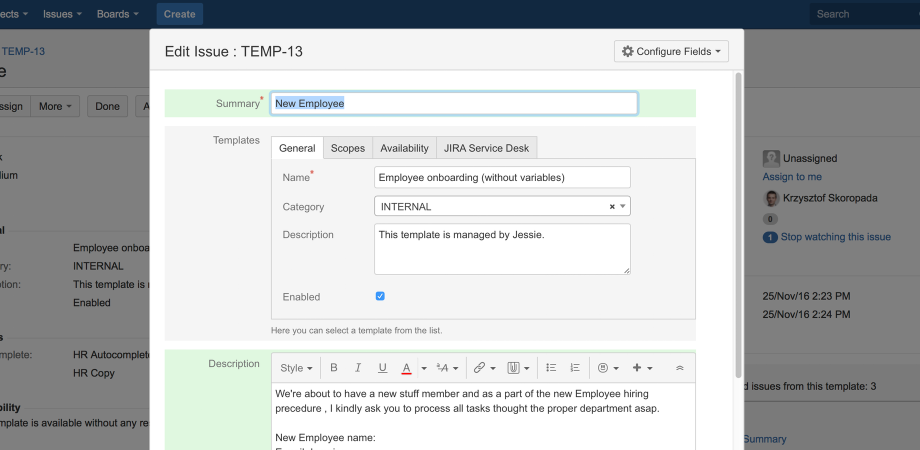Click Stop watching this issue link
Viewport: 920px width, 450px height.
click(x=836, y=237)
